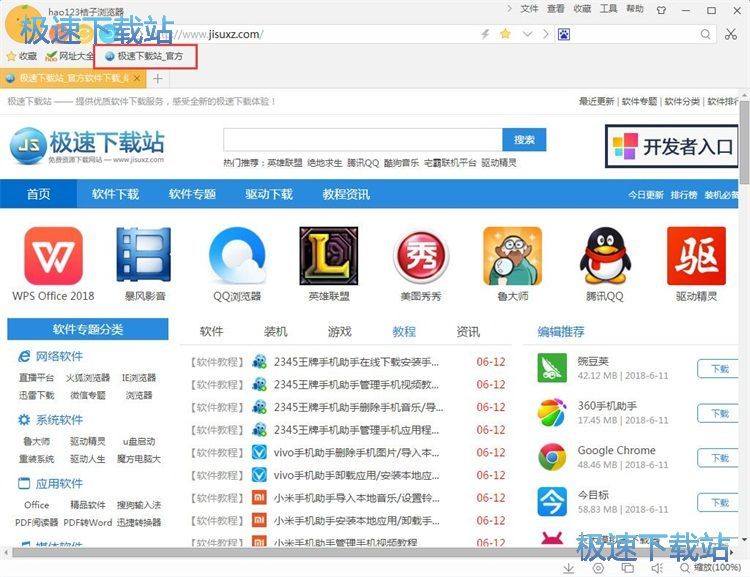This screenshot has width=750, height=577.
Task: Open the 极速下载站_官方 bookmark
Action: pyautogui.click(x=144, y=56)
